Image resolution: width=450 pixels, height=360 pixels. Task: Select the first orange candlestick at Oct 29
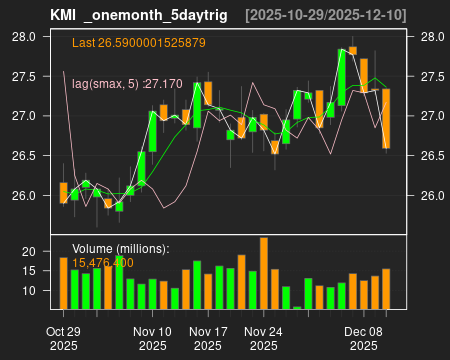63,193
